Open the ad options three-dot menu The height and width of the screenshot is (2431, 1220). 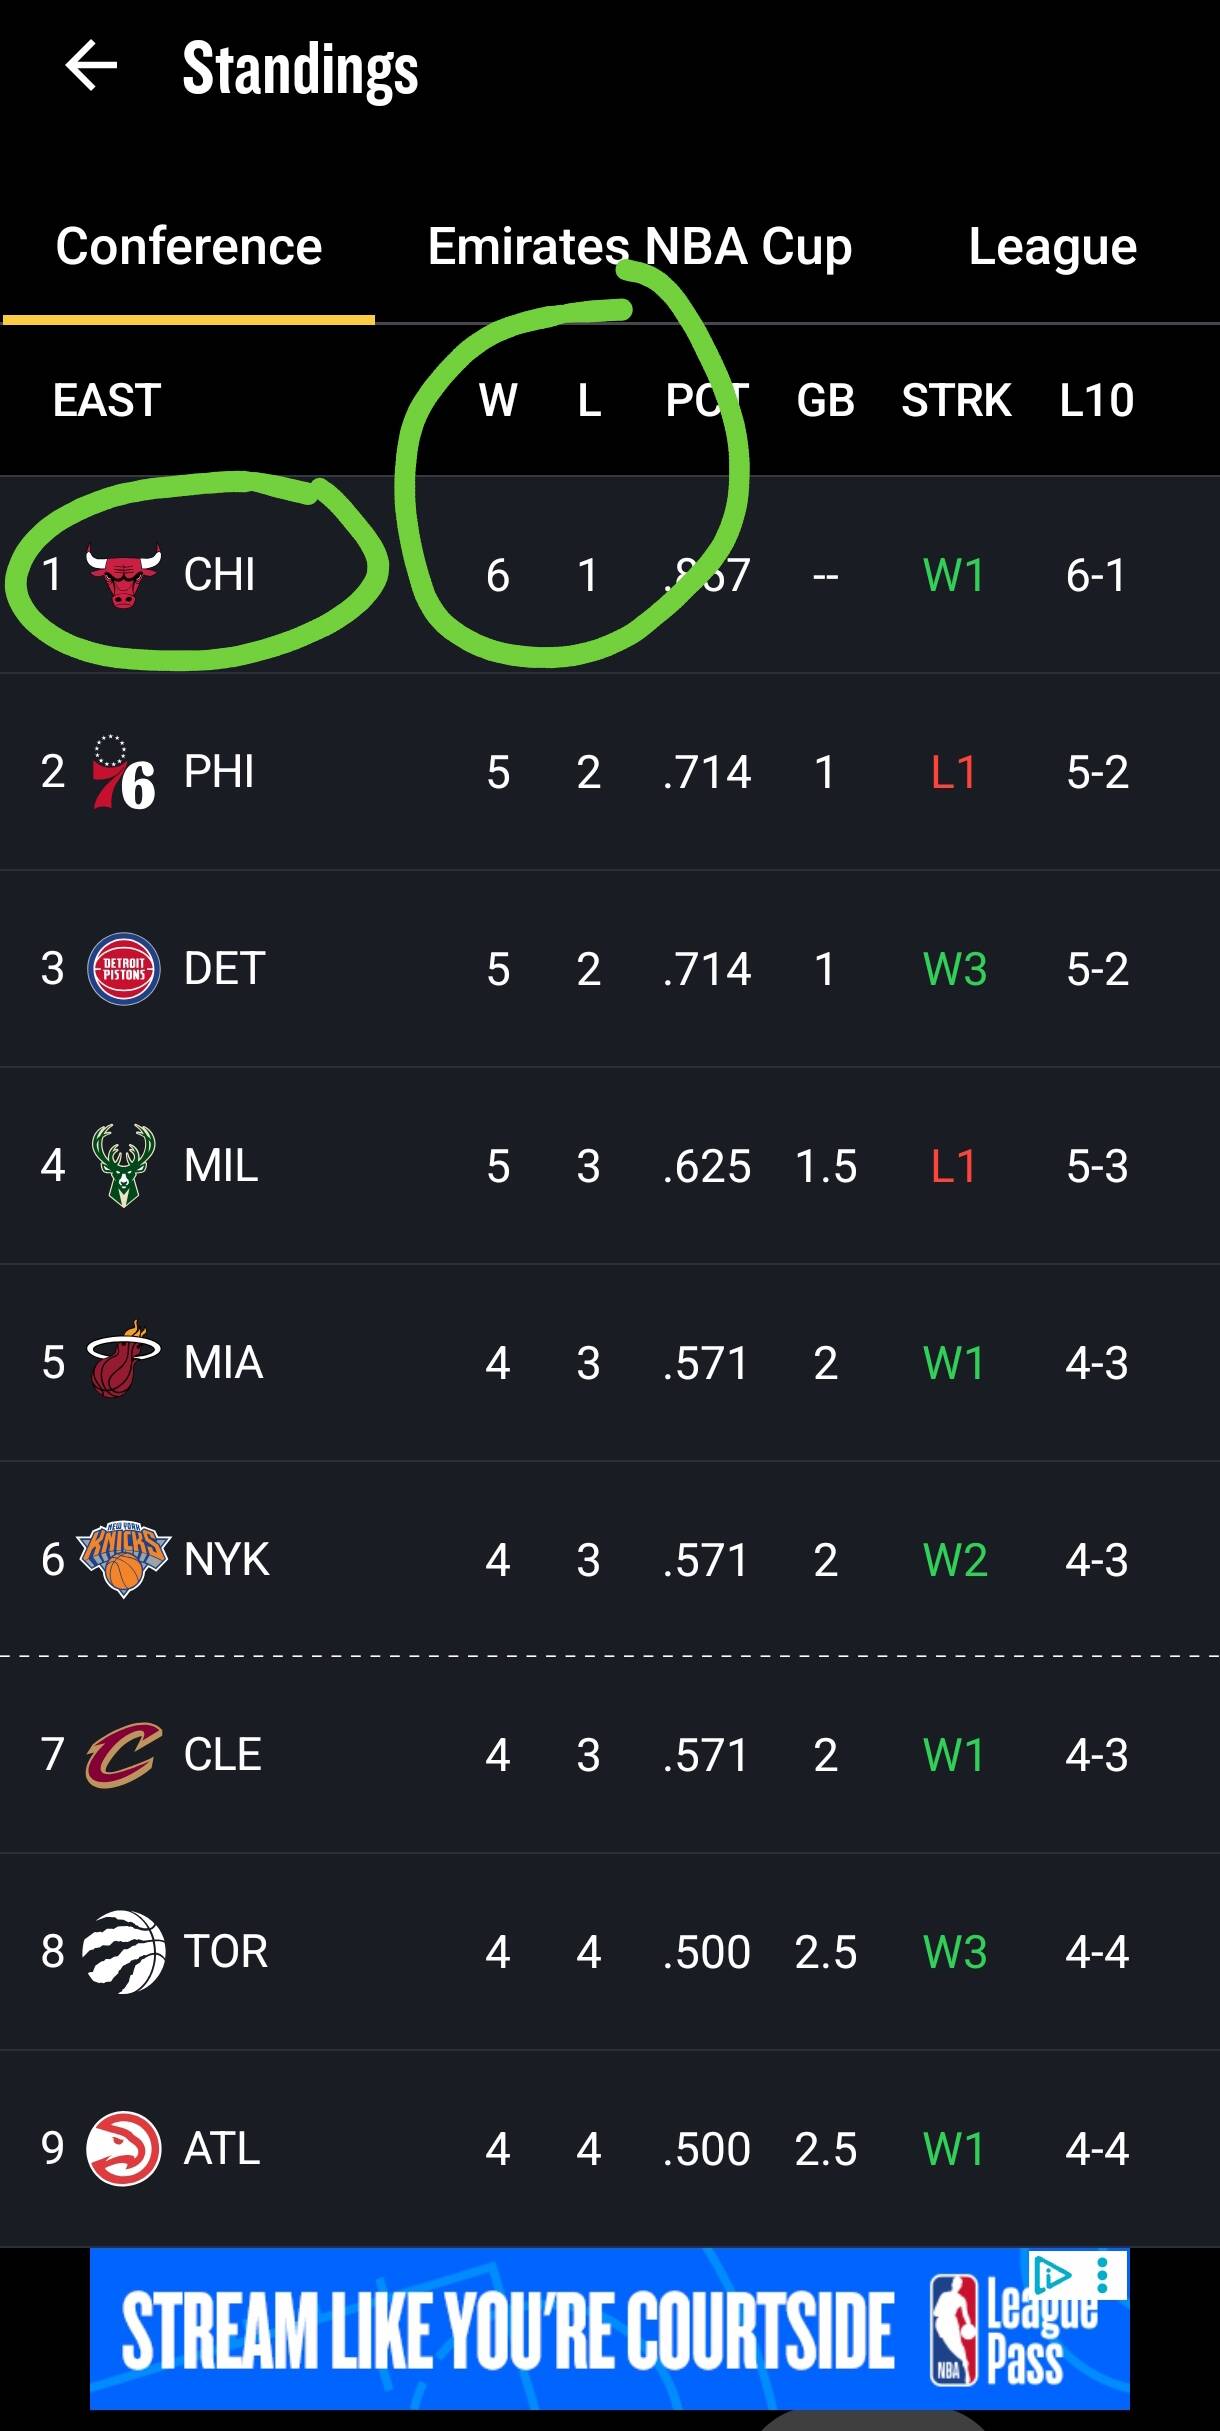pyautogui.click(x=1102, y=2275)
